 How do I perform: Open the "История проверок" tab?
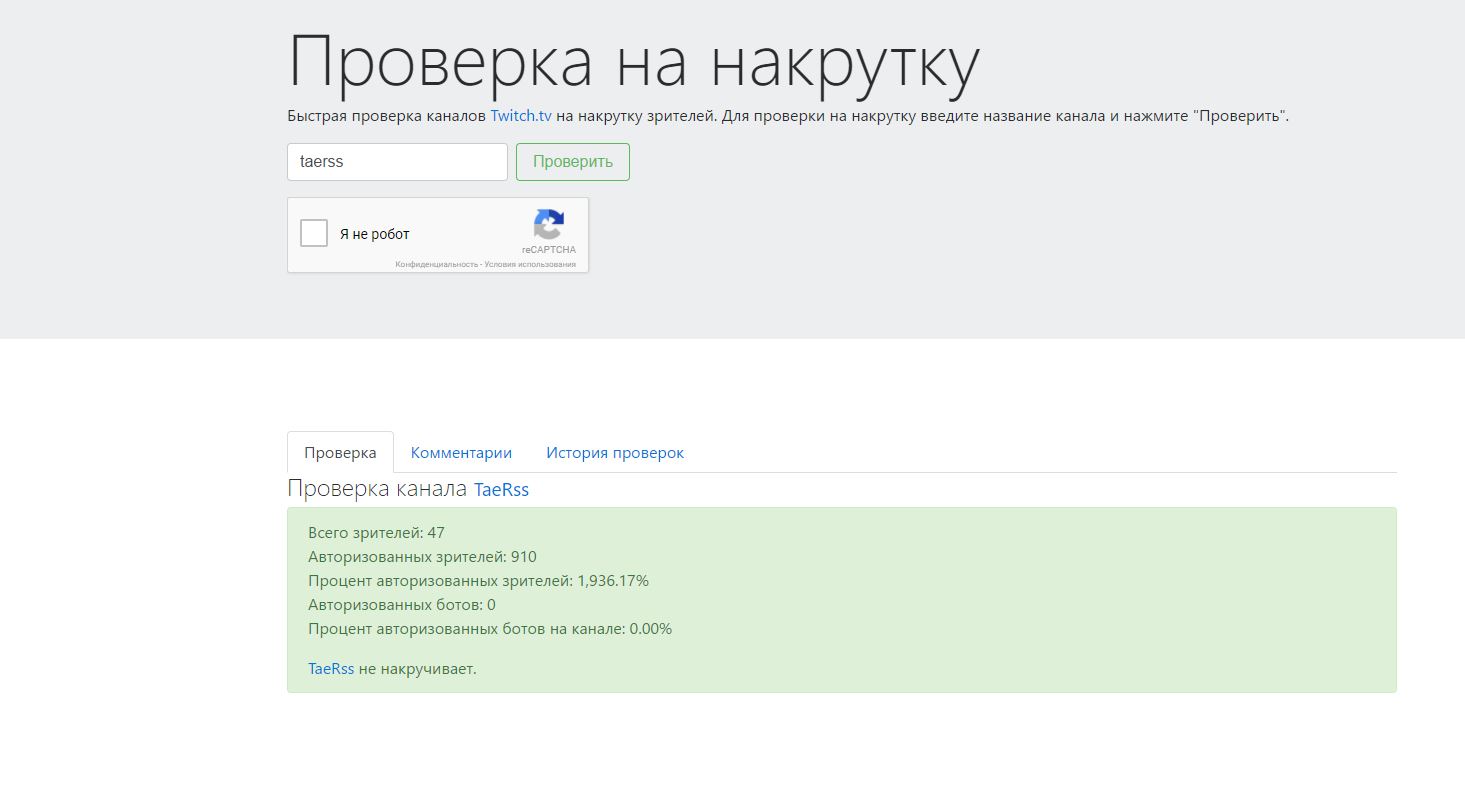[x=614, y=453]
